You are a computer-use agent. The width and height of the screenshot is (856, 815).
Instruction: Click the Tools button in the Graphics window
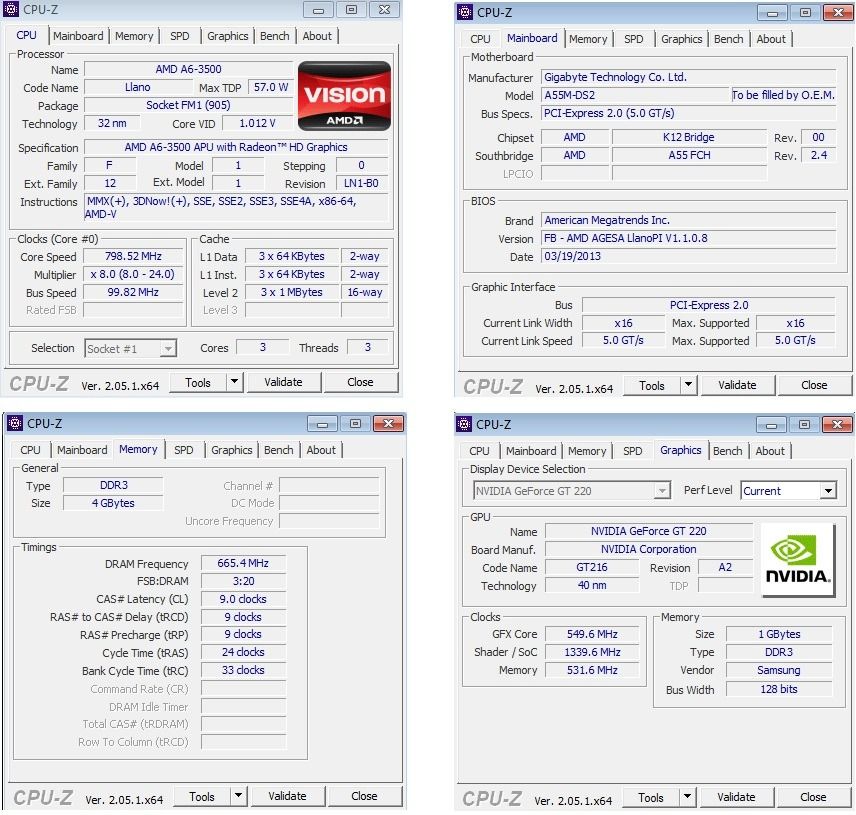click(x=651, y=798)
